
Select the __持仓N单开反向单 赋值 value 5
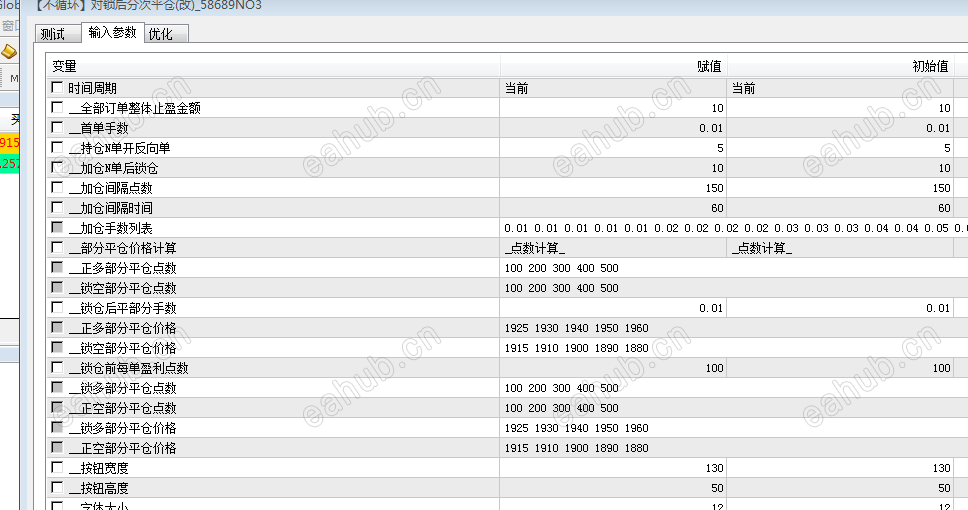[613, 148]
